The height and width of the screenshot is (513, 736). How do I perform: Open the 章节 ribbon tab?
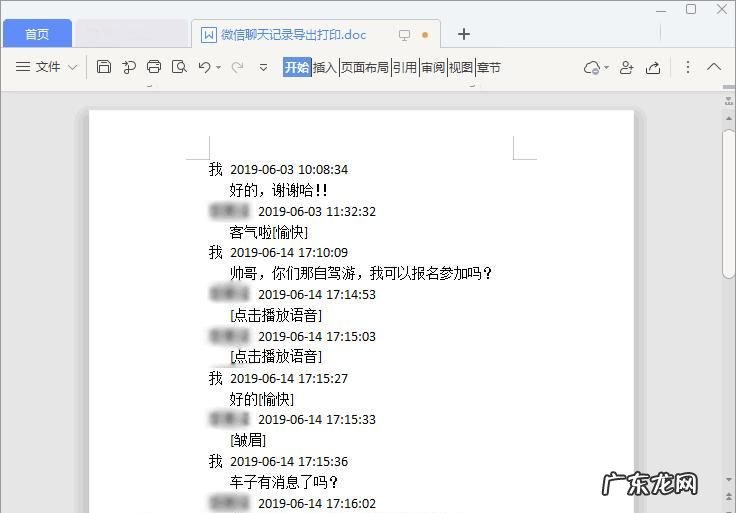pos(489,68)
